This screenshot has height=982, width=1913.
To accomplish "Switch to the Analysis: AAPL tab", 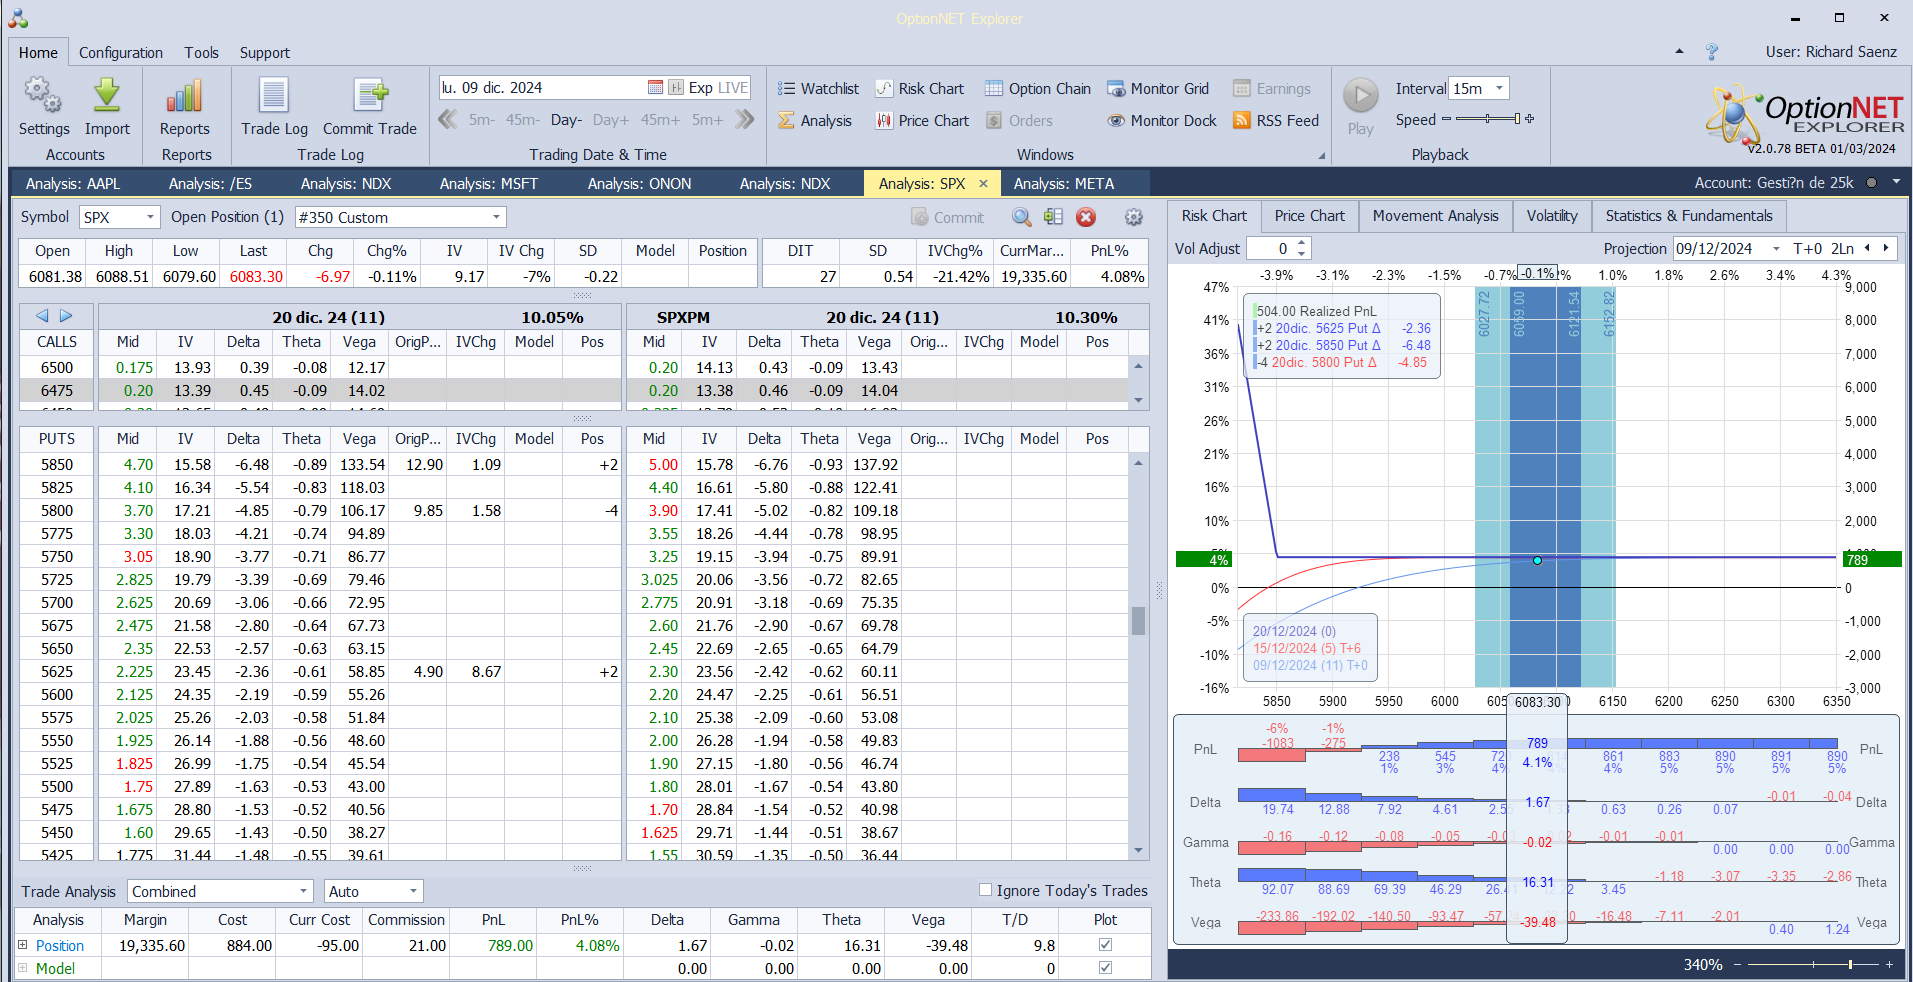I will coord(73,184).
